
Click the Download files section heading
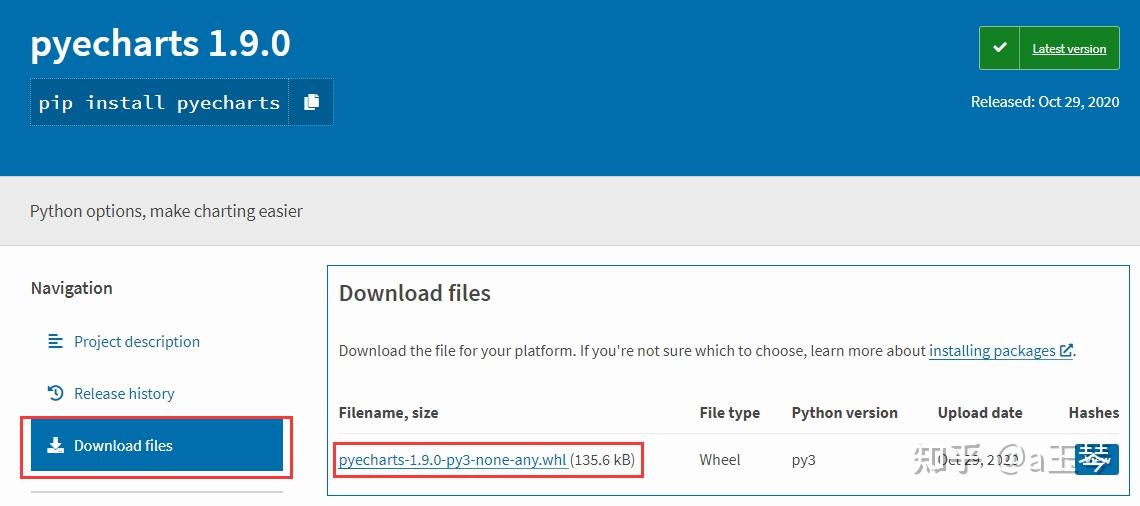pyautogui.click(x=415, y=293)
